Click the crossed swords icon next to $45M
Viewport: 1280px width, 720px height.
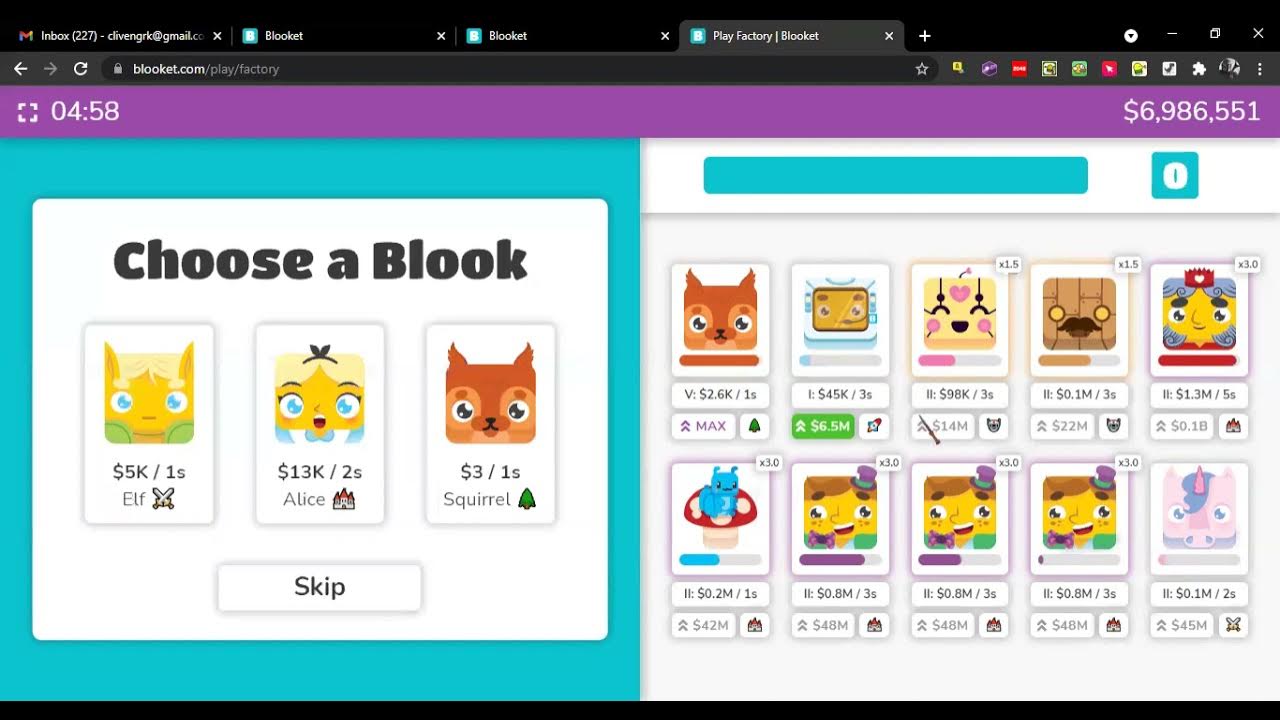[x=1234, y=626]
